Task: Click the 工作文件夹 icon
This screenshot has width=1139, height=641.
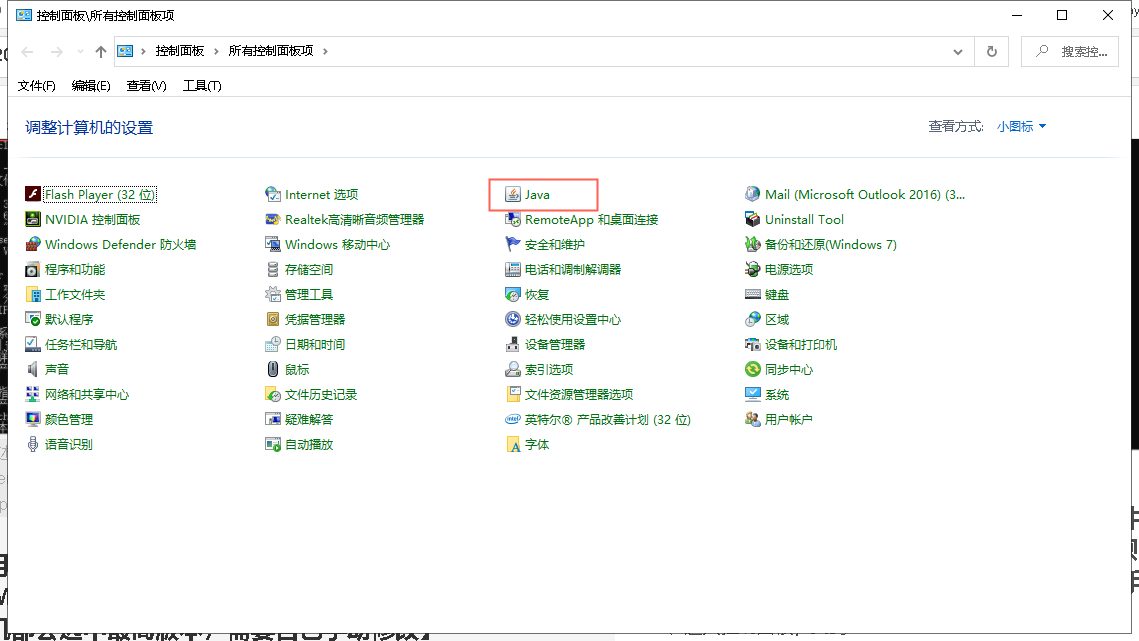Action: (33, 294)
